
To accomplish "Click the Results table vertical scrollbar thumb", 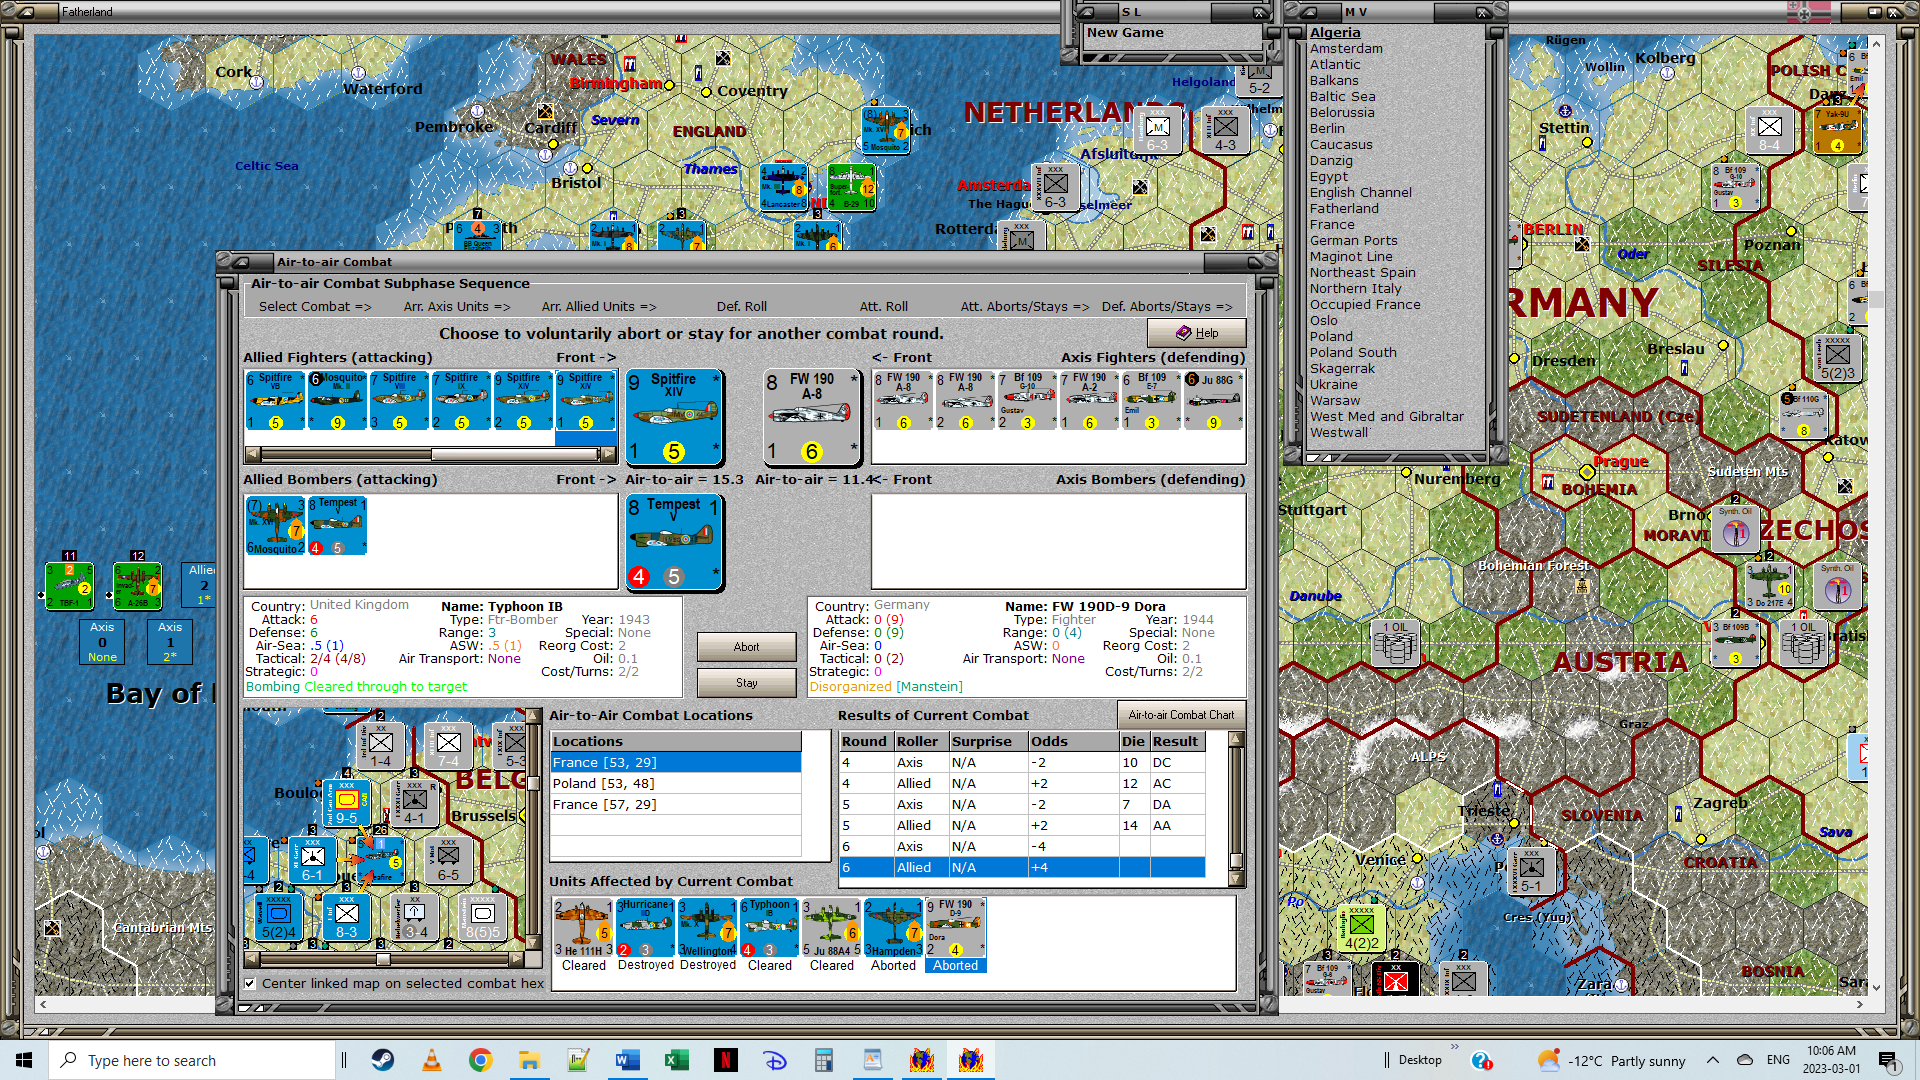I will [1237, 861].
